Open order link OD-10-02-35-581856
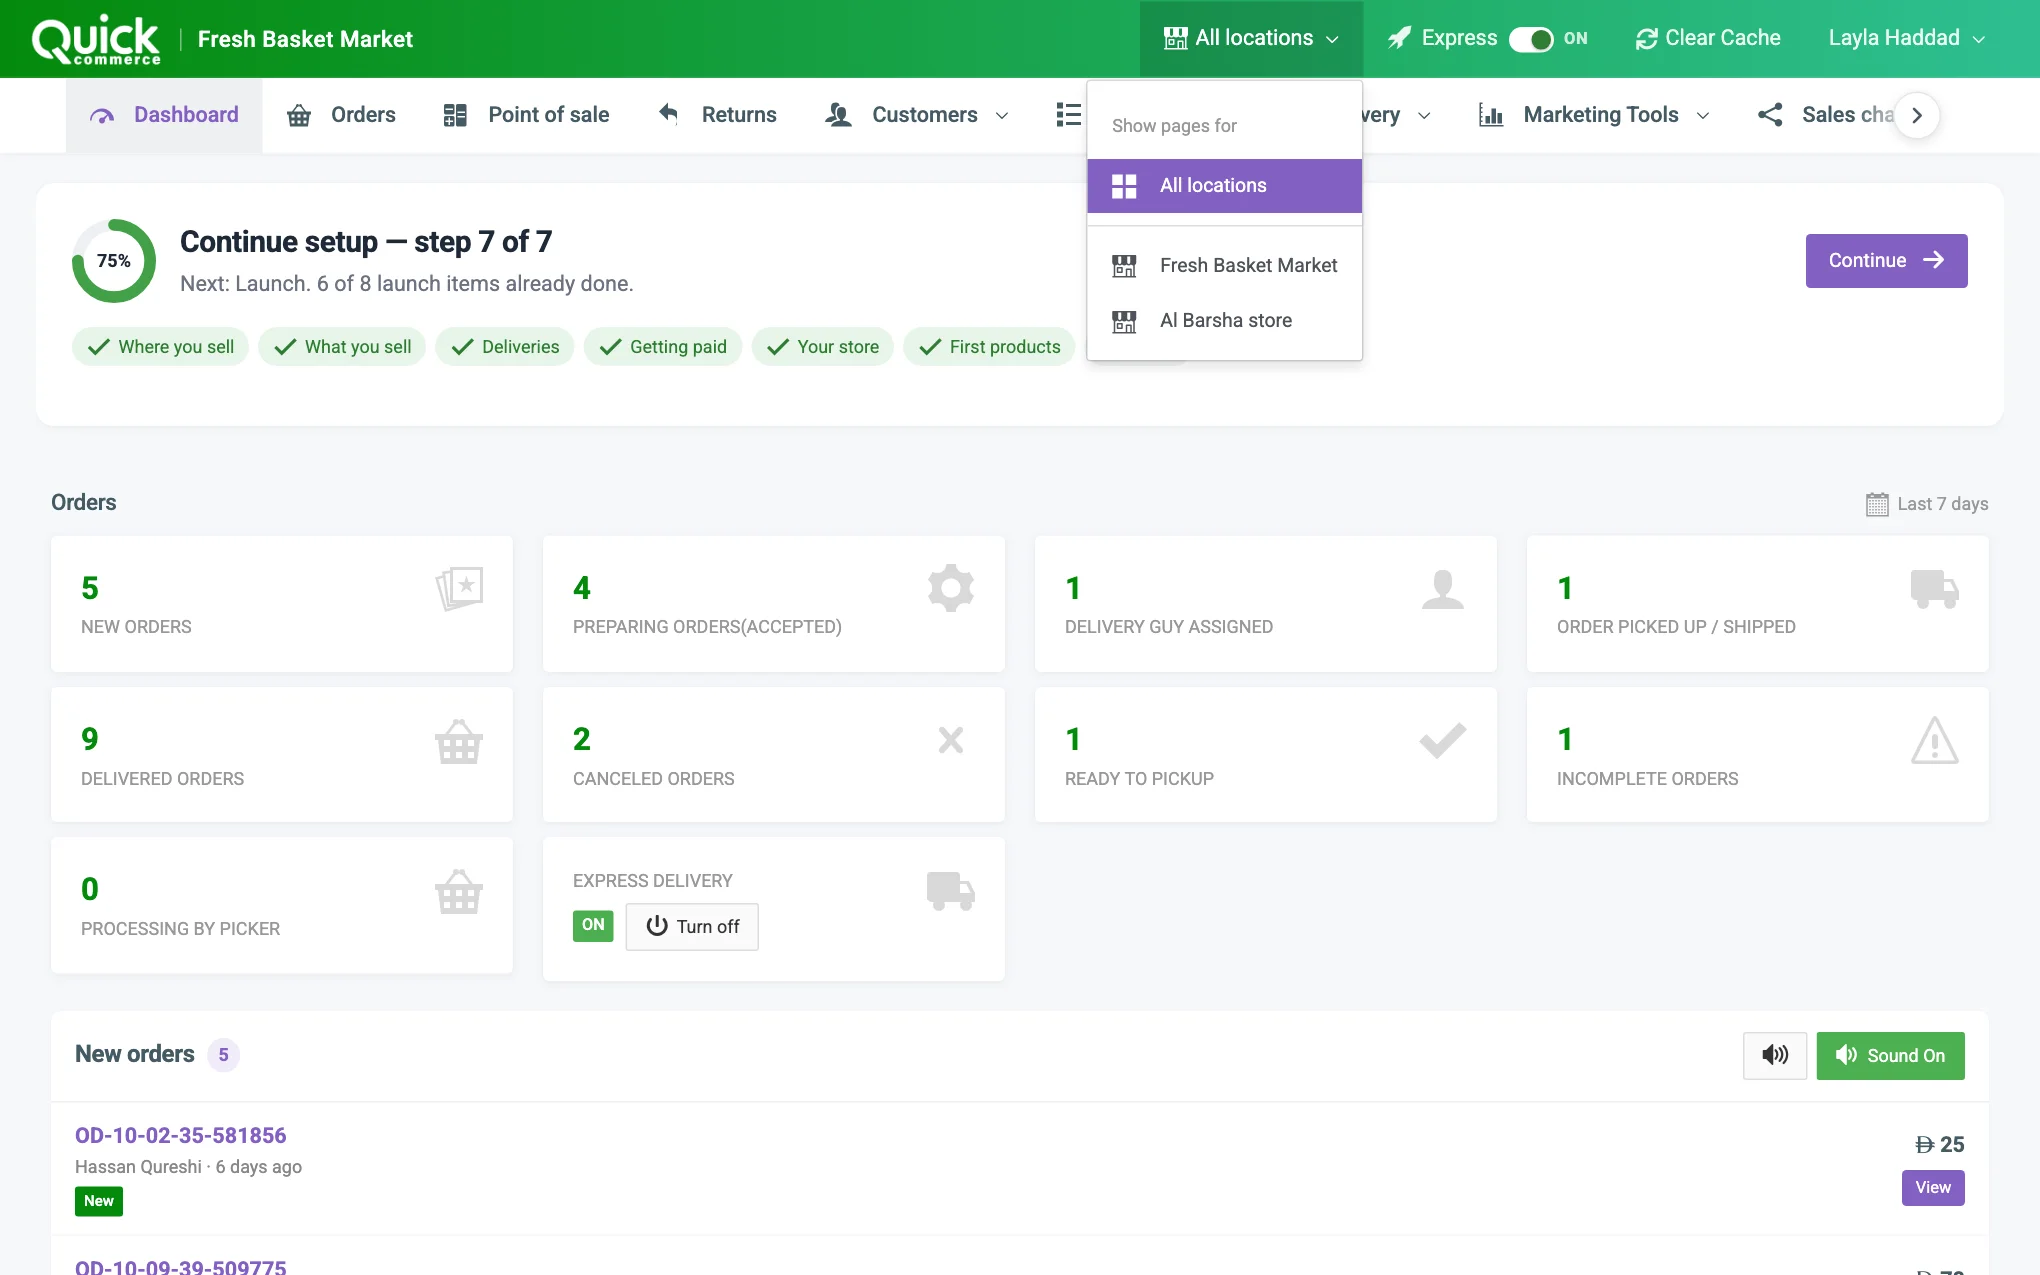The image size is (2040, 1275). pyautogui.click(x=180, y=1136)
